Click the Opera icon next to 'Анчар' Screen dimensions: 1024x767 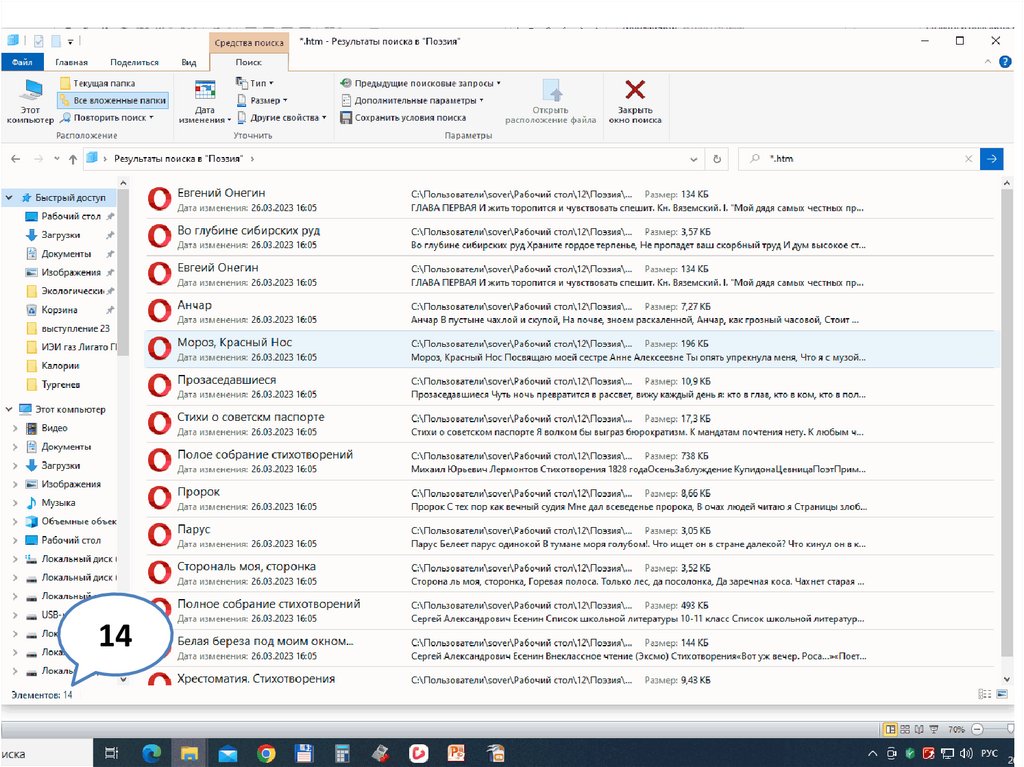[x=159, y=311]
